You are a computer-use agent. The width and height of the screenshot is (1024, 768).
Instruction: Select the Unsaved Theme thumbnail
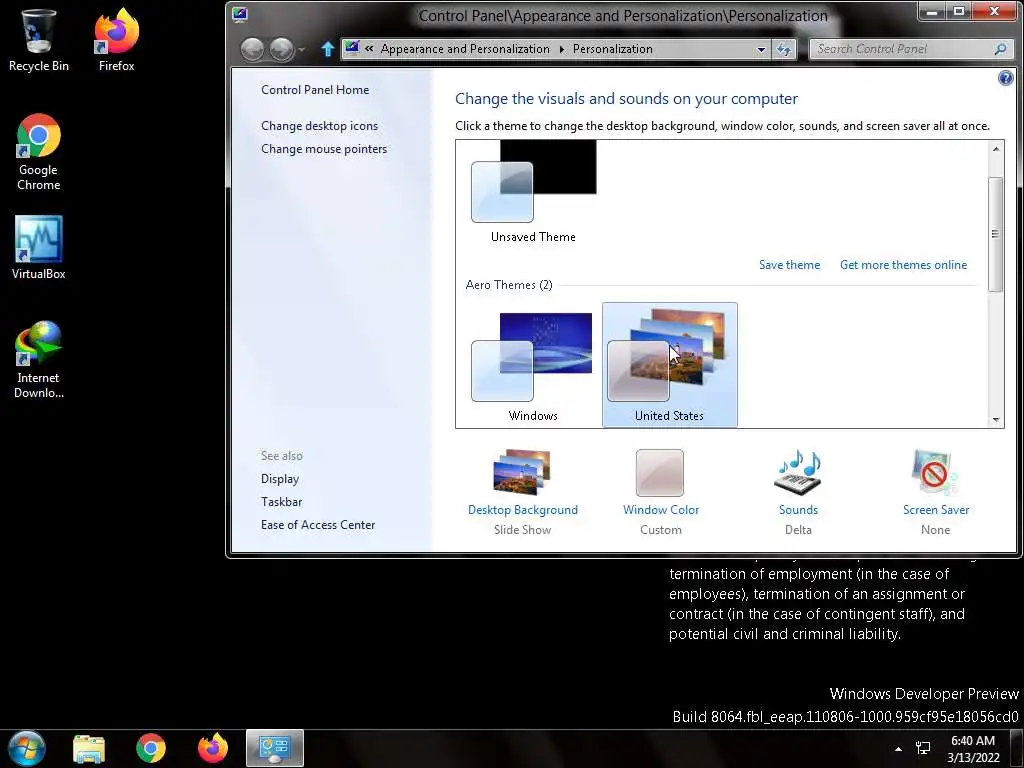[x=534, y=192]
